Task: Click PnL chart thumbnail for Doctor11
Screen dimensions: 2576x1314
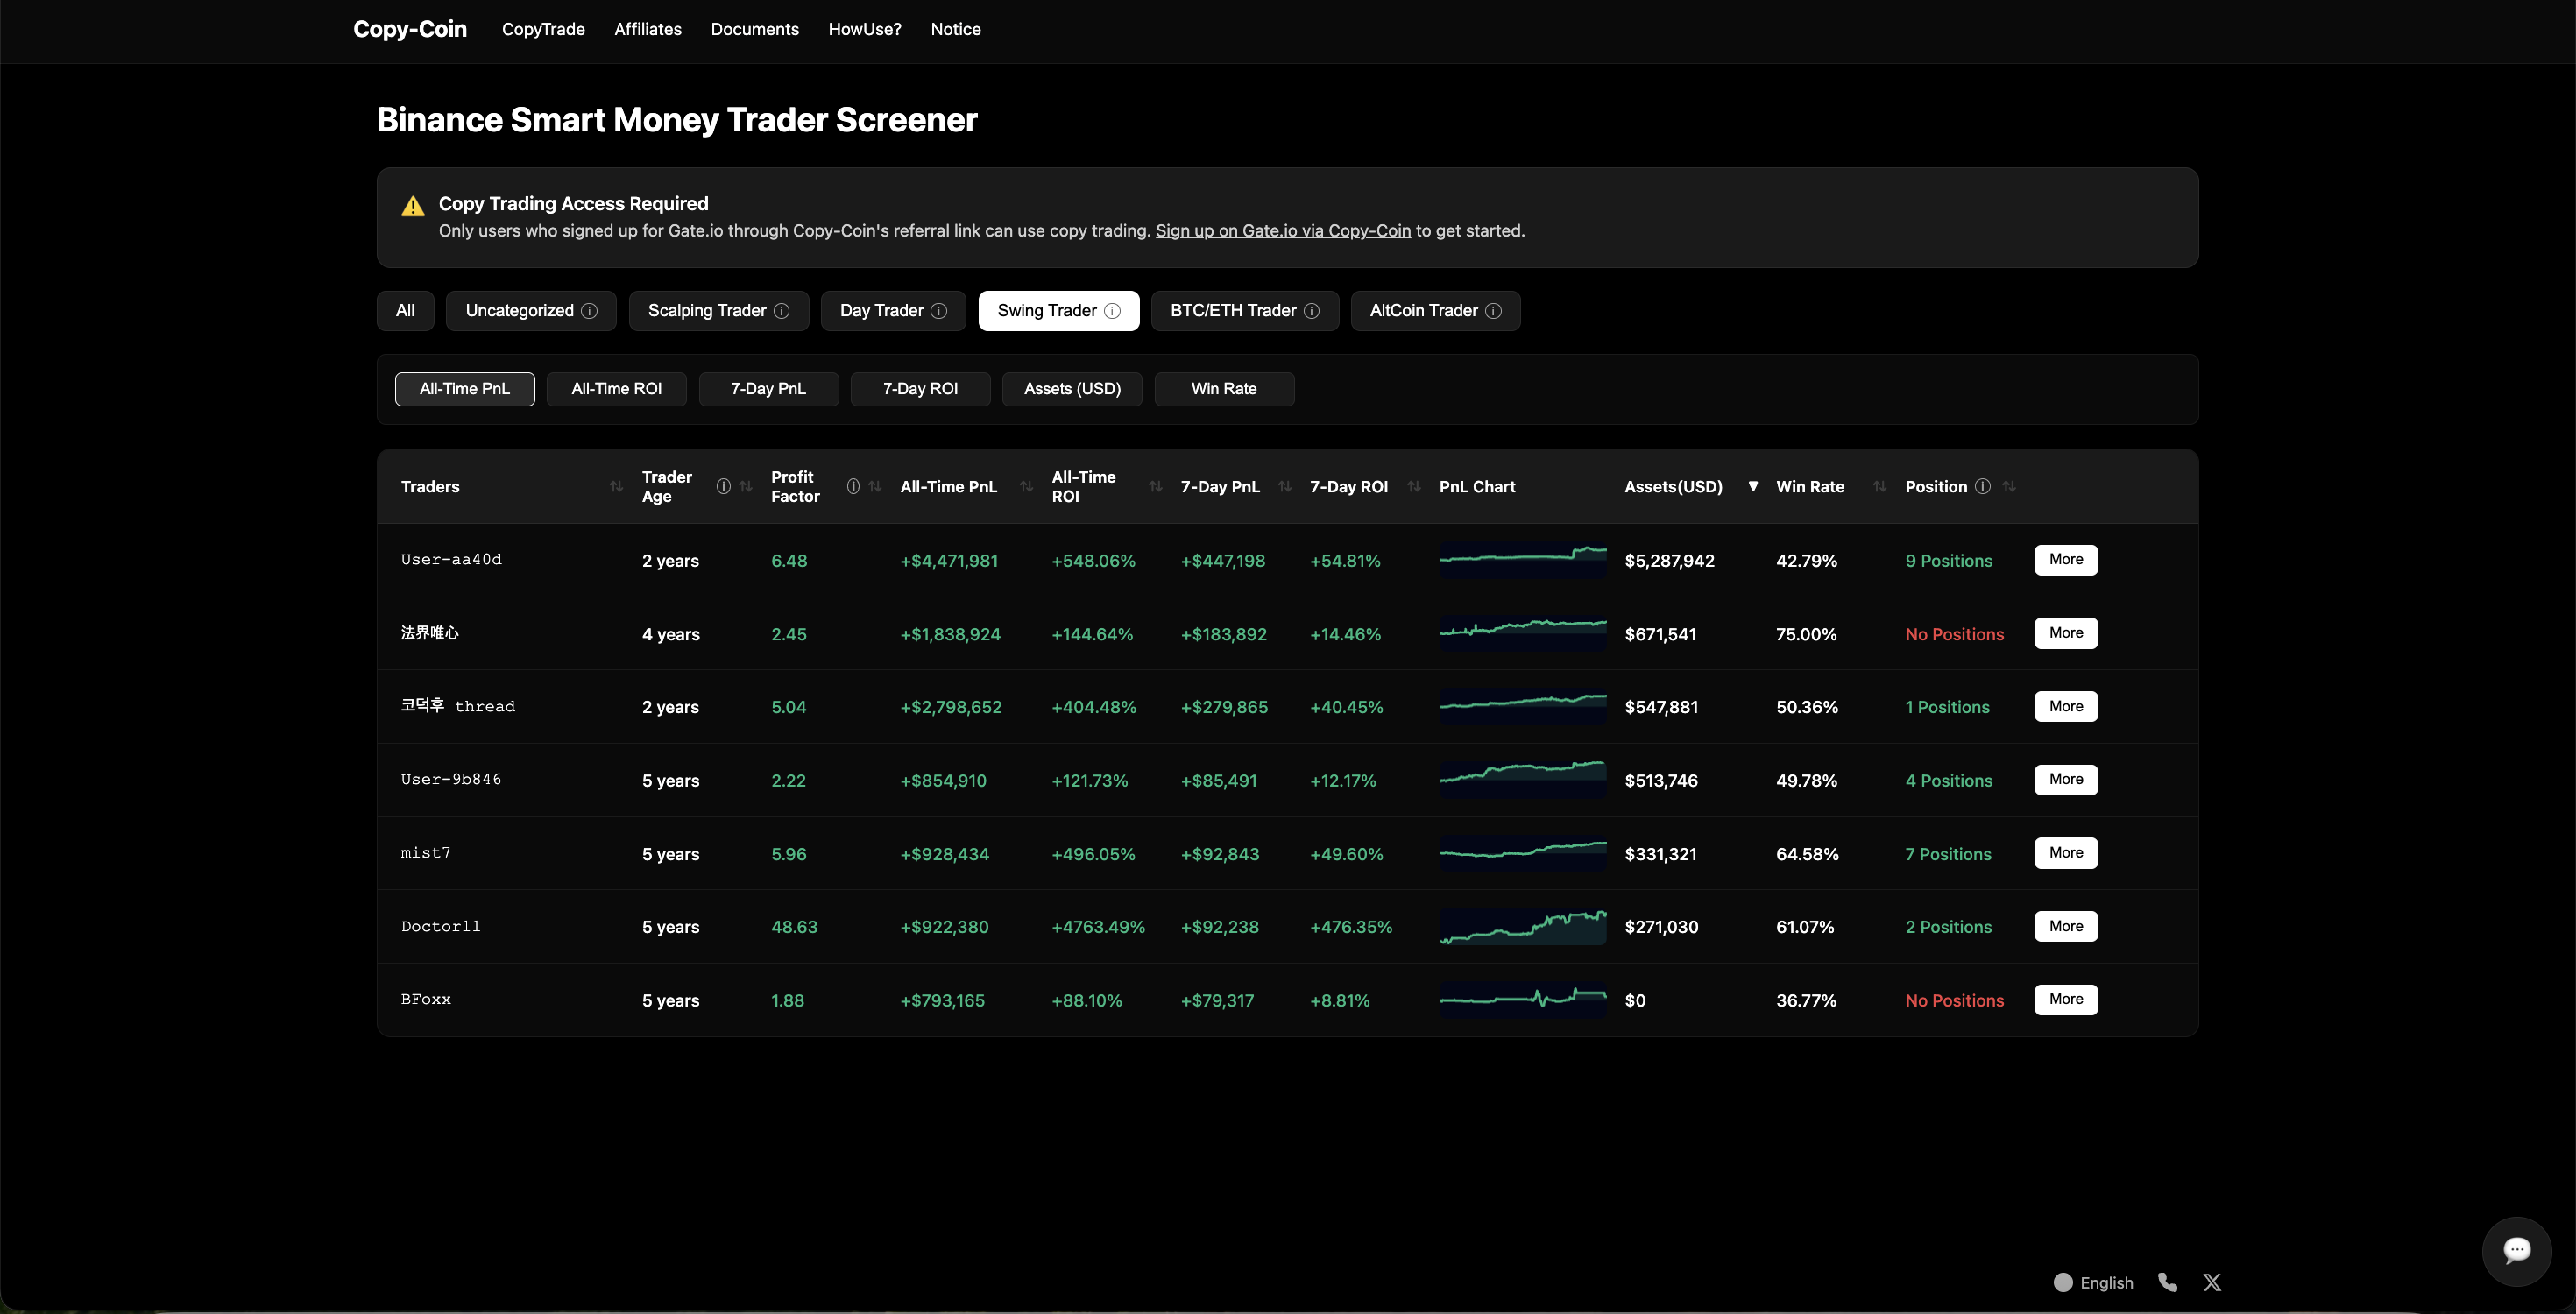Action: 1523,927
